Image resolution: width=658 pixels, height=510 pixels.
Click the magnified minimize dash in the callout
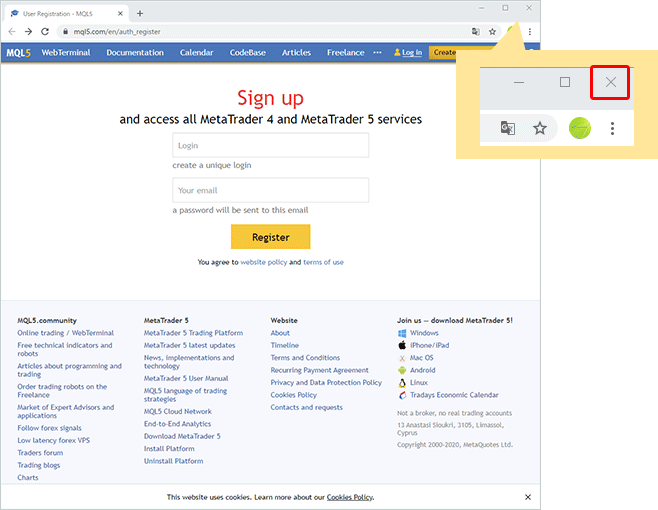point(519,82)
